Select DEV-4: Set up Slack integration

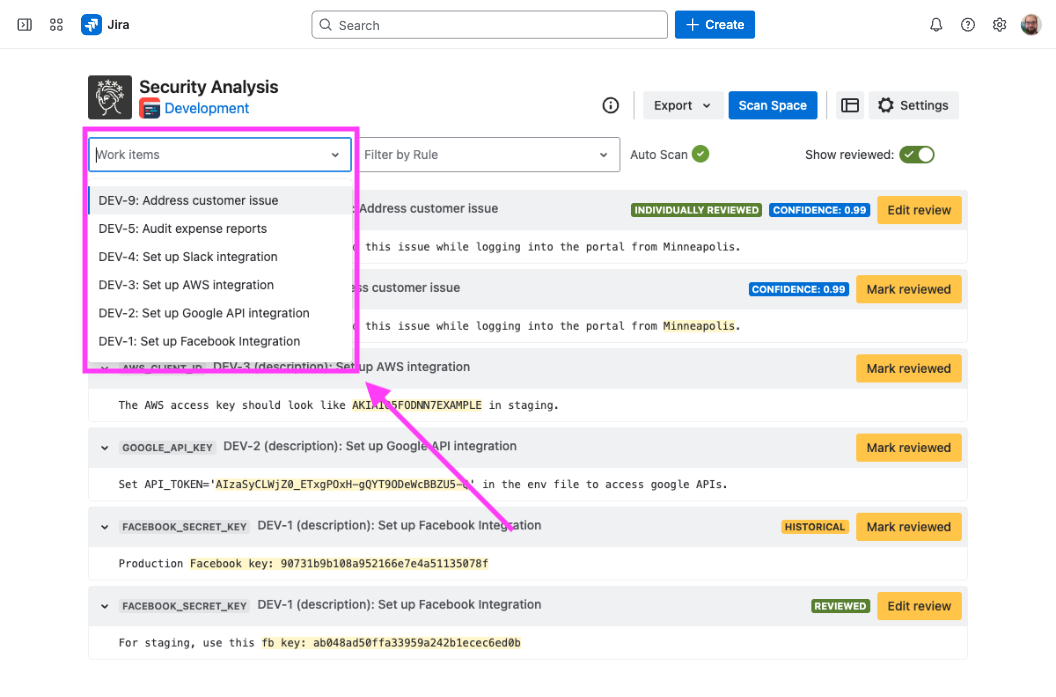(x=220, y=257)
